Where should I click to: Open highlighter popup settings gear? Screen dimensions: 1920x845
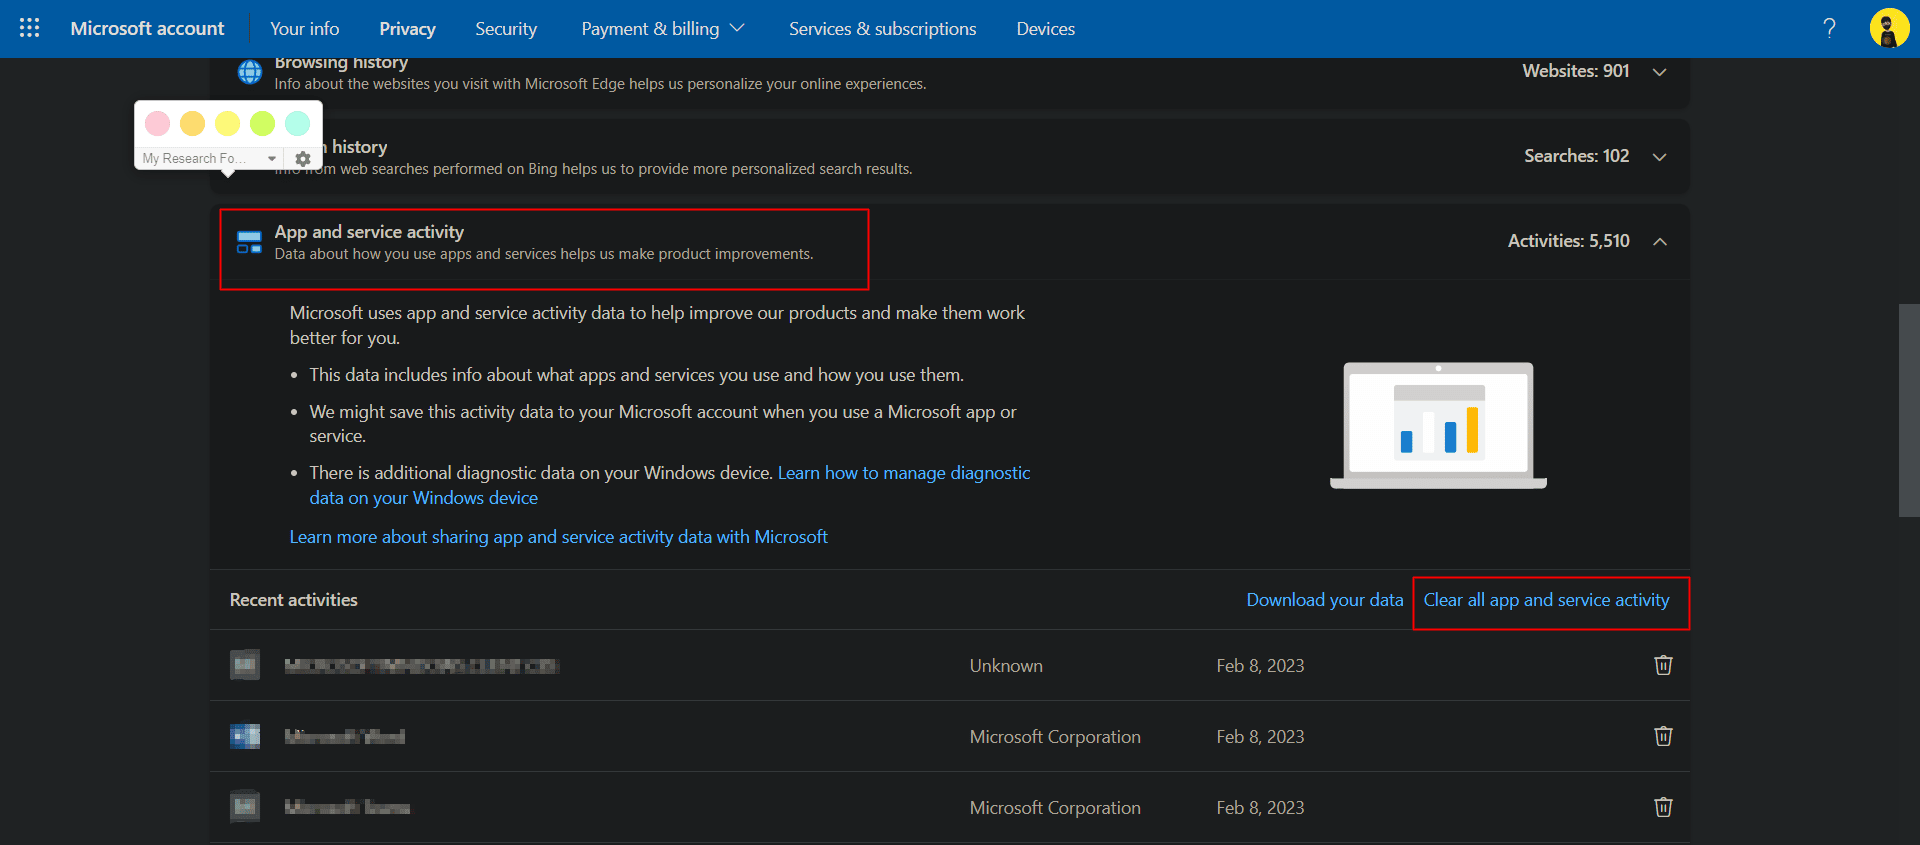(303, 158)
